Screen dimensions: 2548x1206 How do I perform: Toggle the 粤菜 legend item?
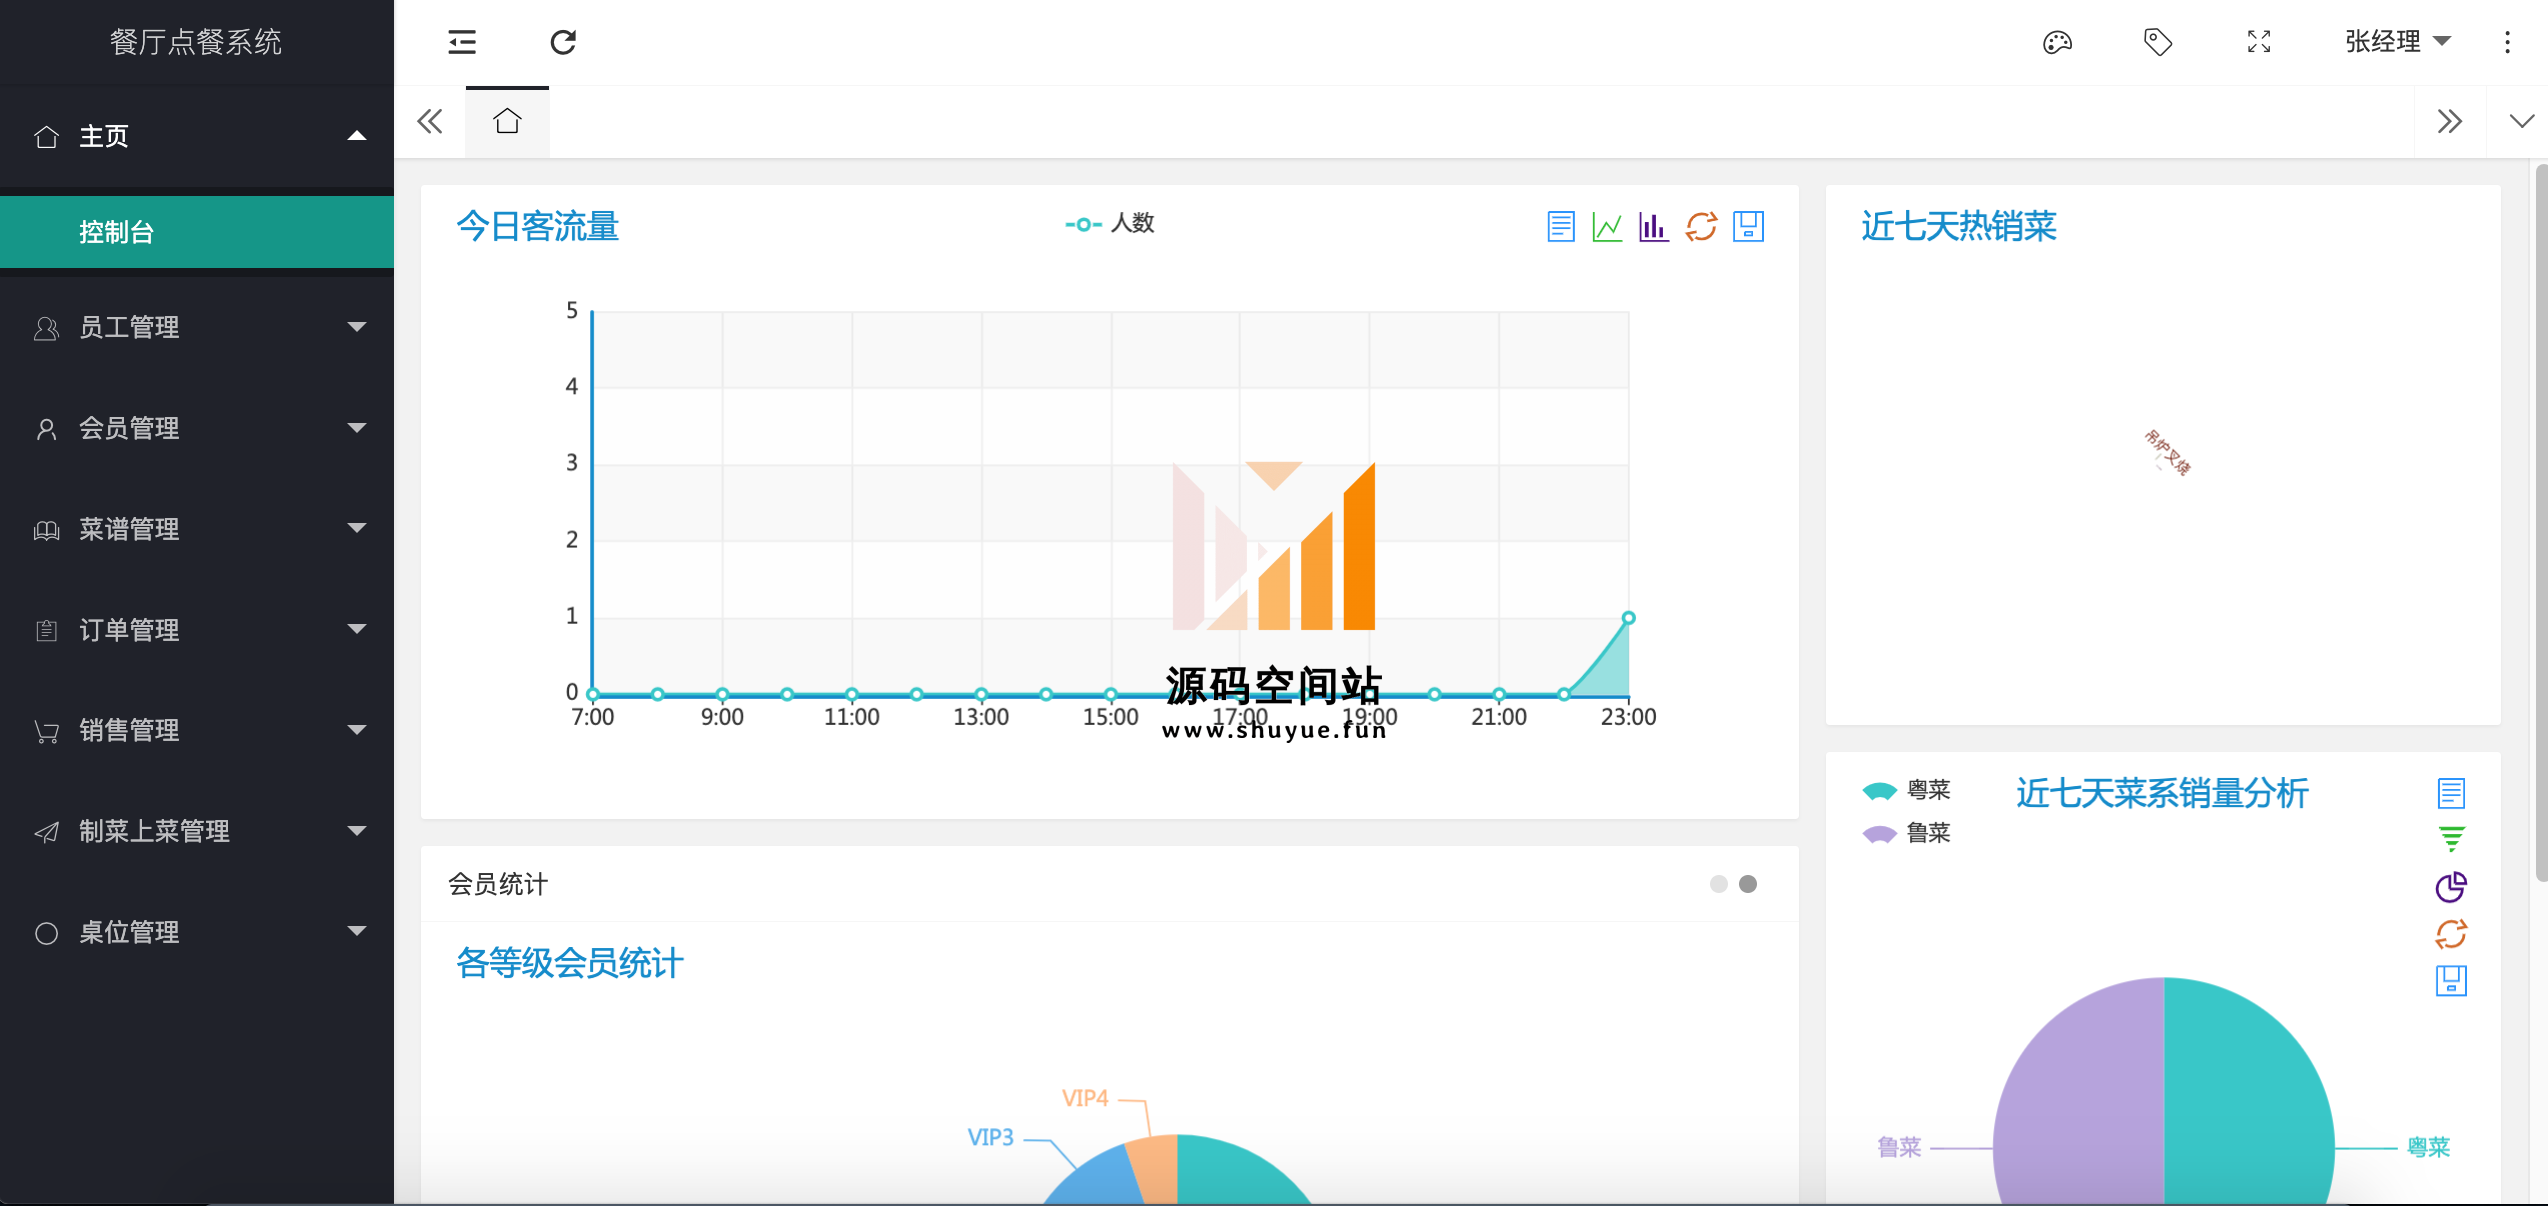pos(1906,790)
